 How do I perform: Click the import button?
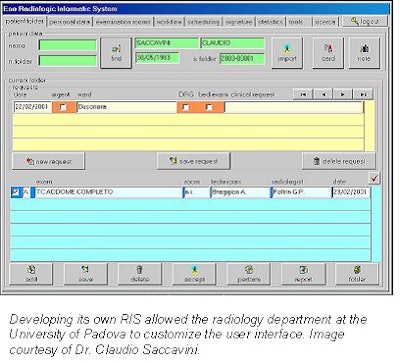click(x=287, y=53)
